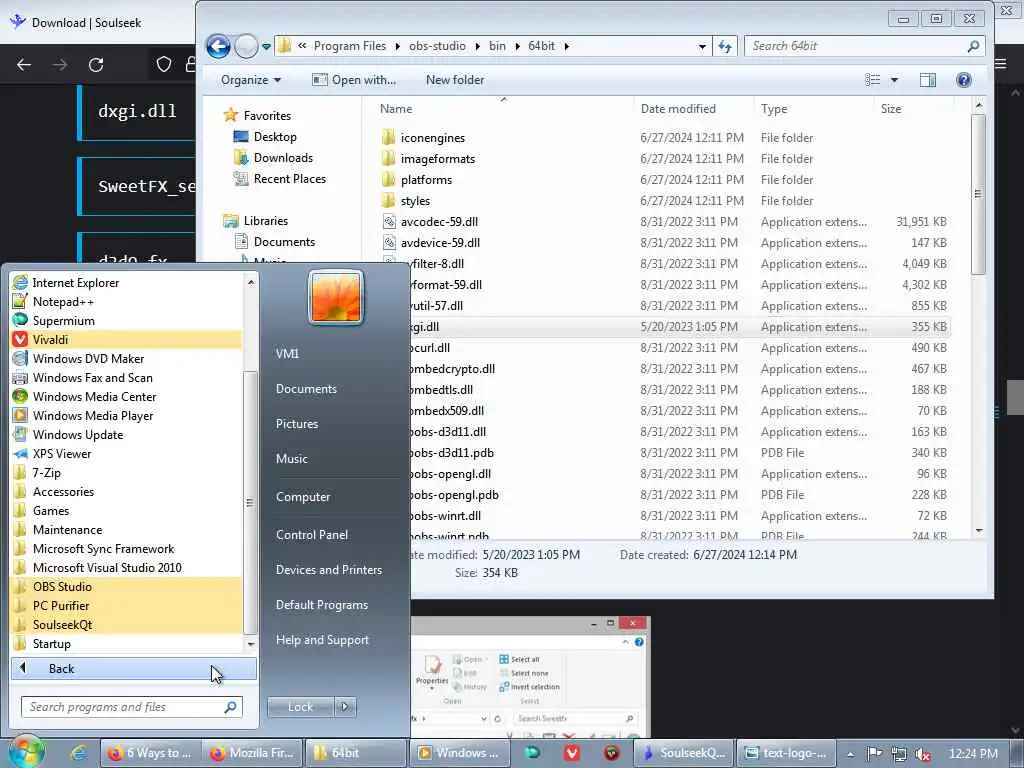Open Windows DVD Maker
The width and height of the screenshot is (1024, 768).
pos(127,359)
